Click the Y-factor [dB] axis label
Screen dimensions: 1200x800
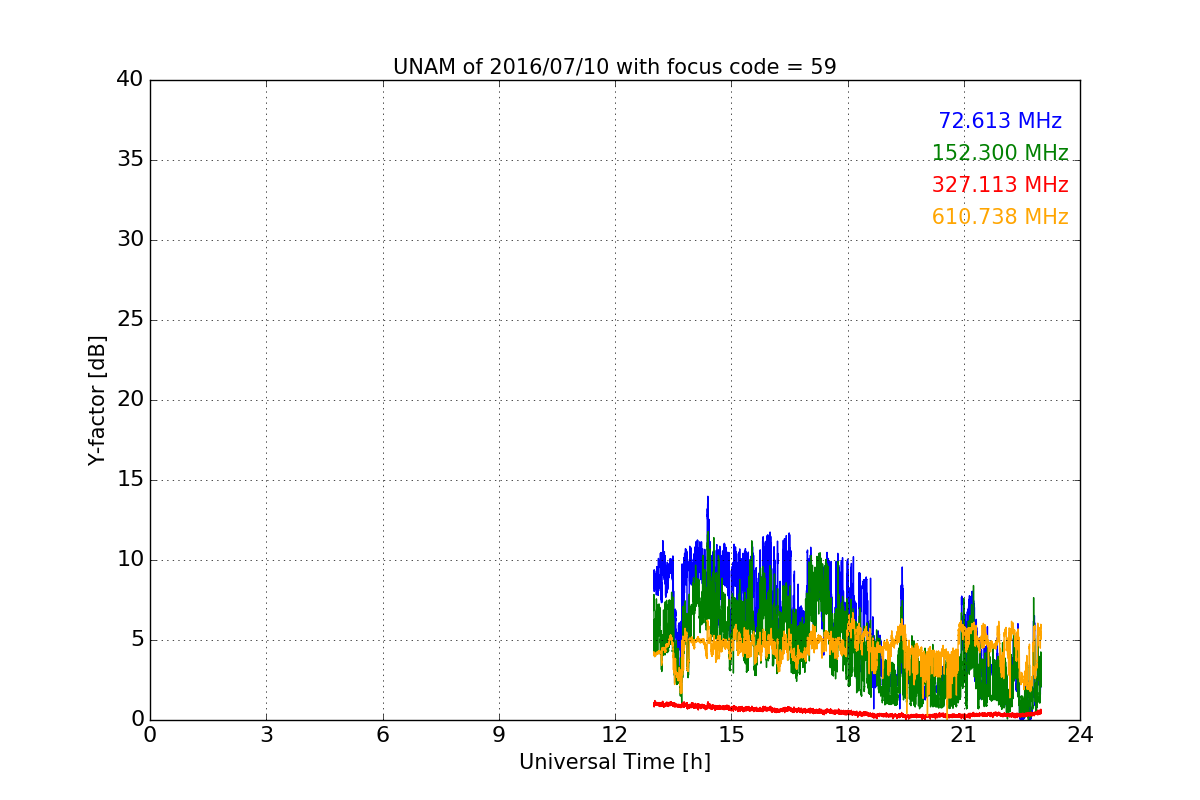point(97,400)
